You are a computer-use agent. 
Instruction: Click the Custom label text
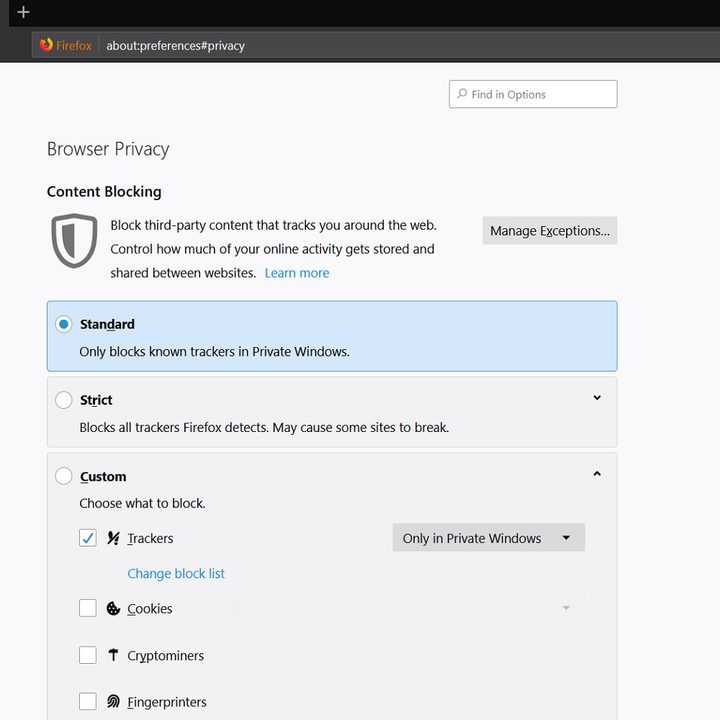pyautogui.click(x=103, y=477)
